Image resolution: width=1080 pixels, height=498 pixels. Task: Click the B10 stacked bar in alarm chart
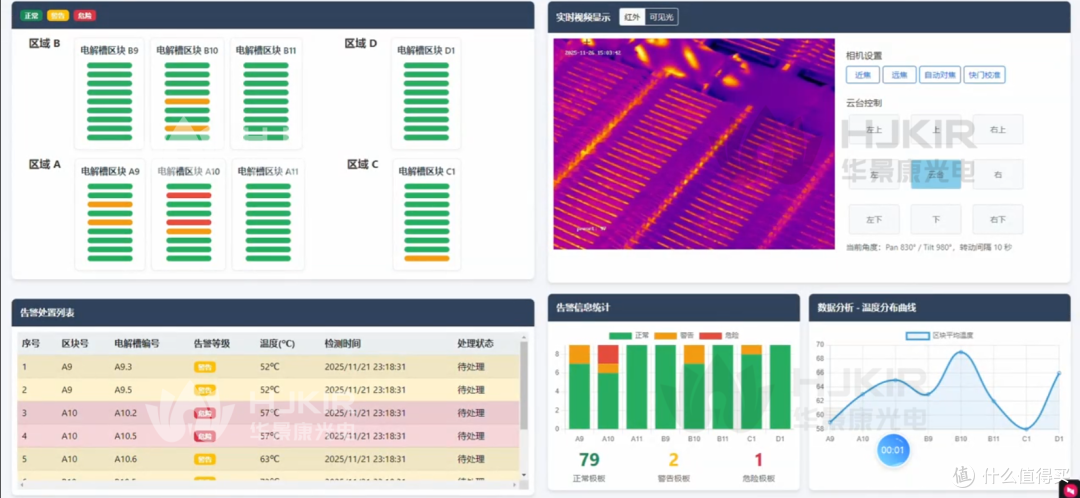tap(694, 387)
